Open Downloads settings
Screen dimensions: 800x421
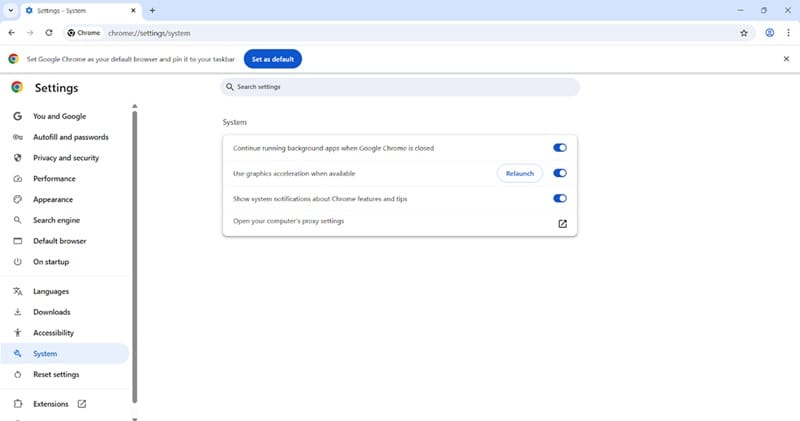pos(52,312)
